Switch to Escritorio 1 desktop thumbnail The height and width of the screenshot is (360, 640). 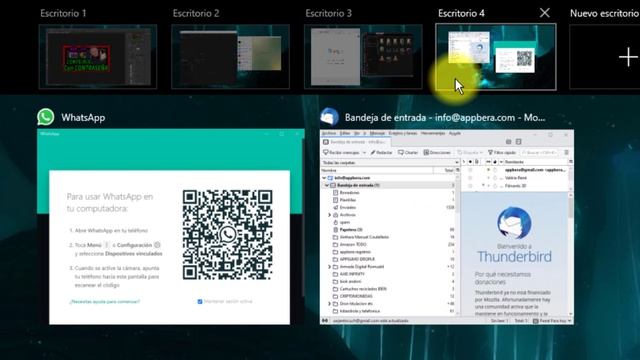tap(98, 56)
